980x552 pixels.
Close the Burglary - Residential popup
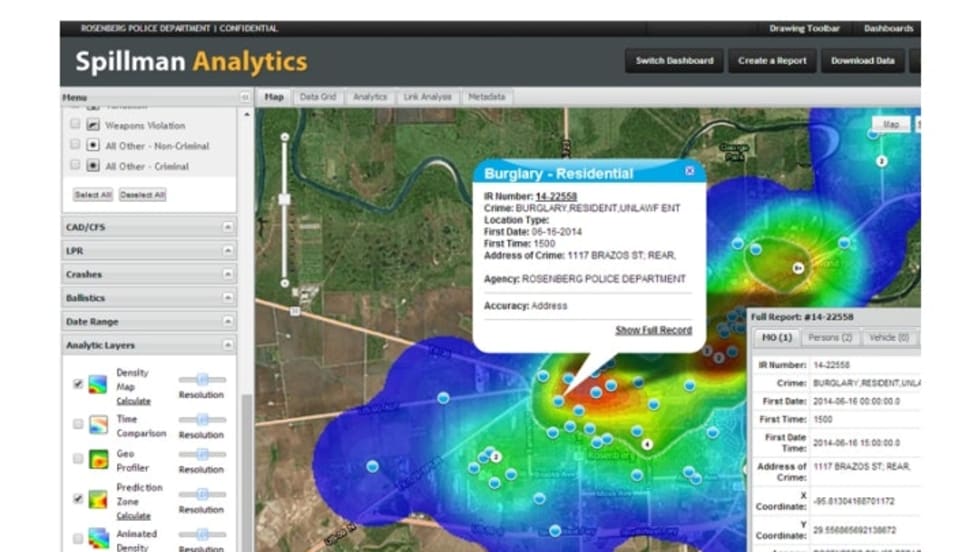tap(689, 172)
